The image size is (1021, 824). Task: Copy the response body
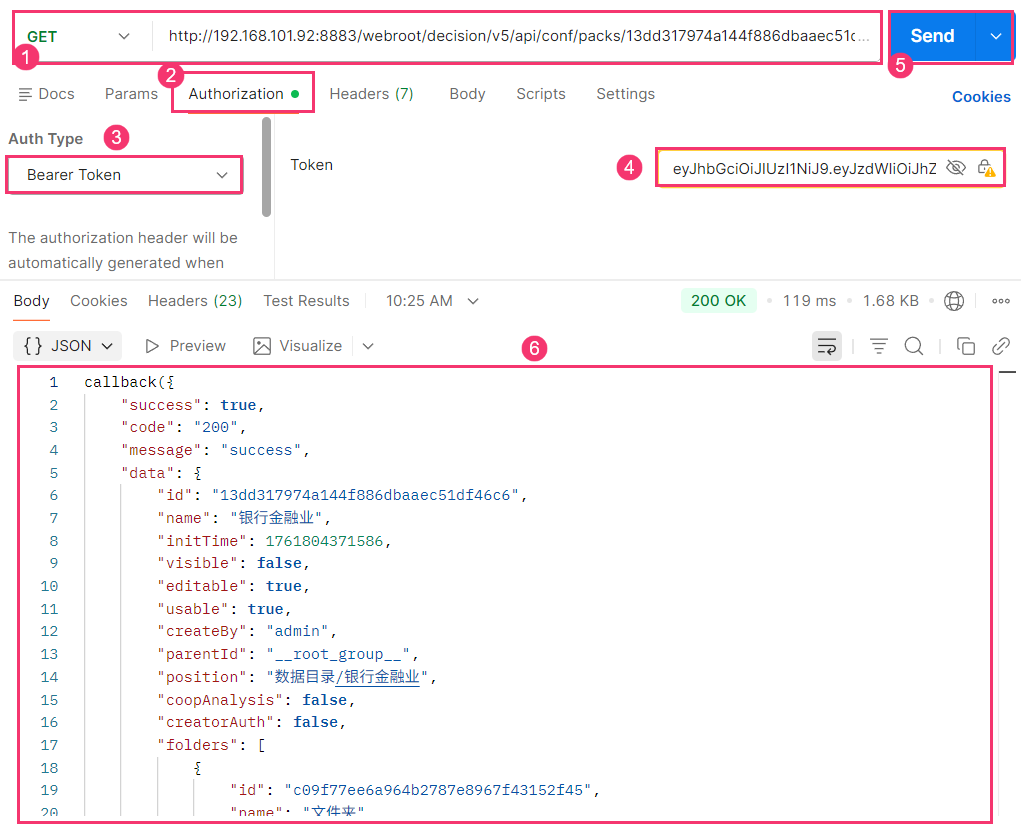(965, 346)
